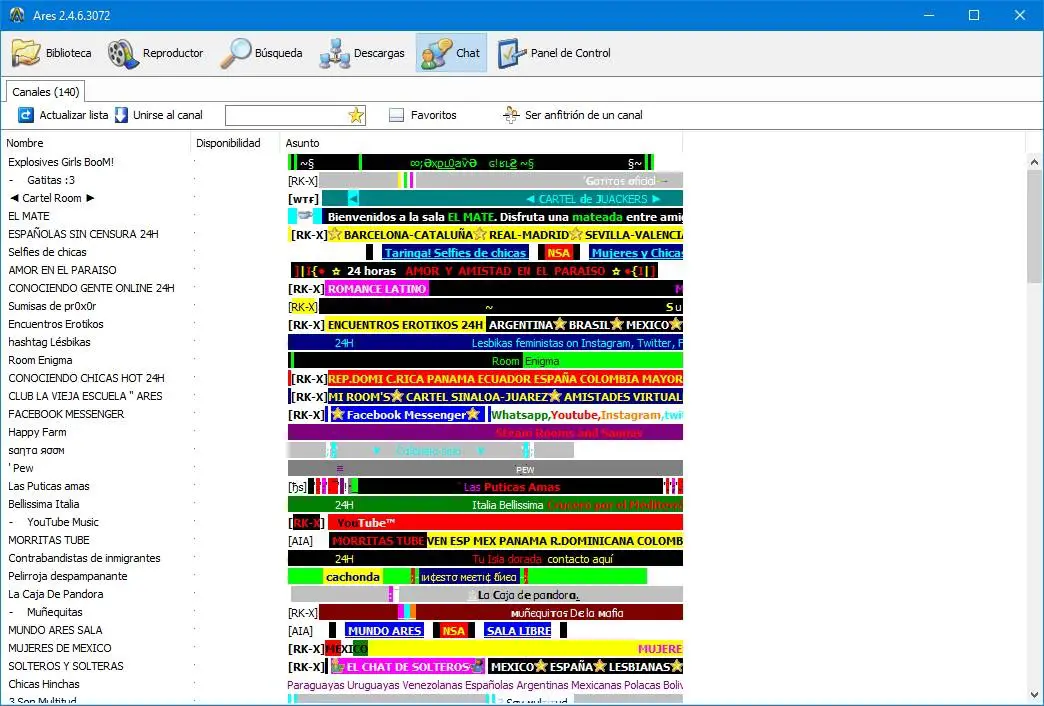Select channel "Muñequitas"
Viewport: 1044px width, 706px height.
55,611
